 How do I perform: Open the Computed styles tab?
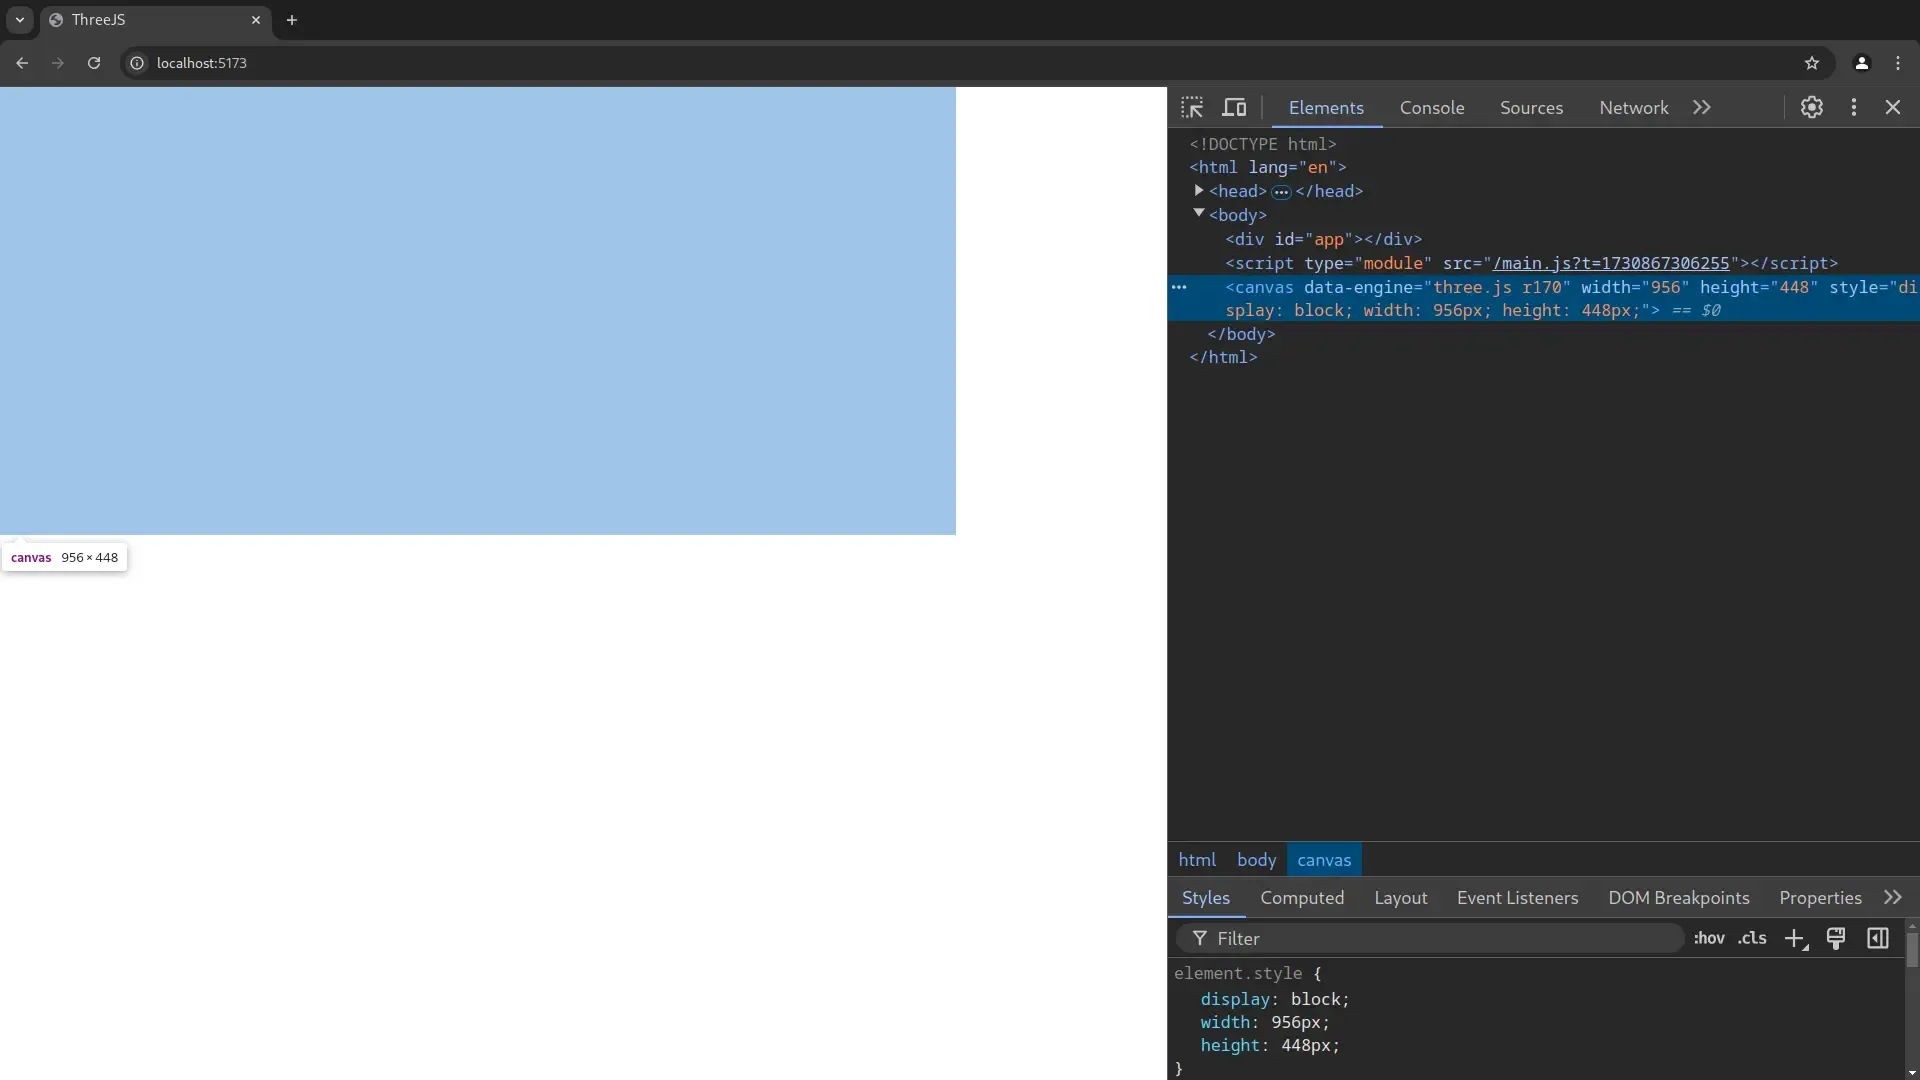pyautogui.click(x=1302, y=898)
